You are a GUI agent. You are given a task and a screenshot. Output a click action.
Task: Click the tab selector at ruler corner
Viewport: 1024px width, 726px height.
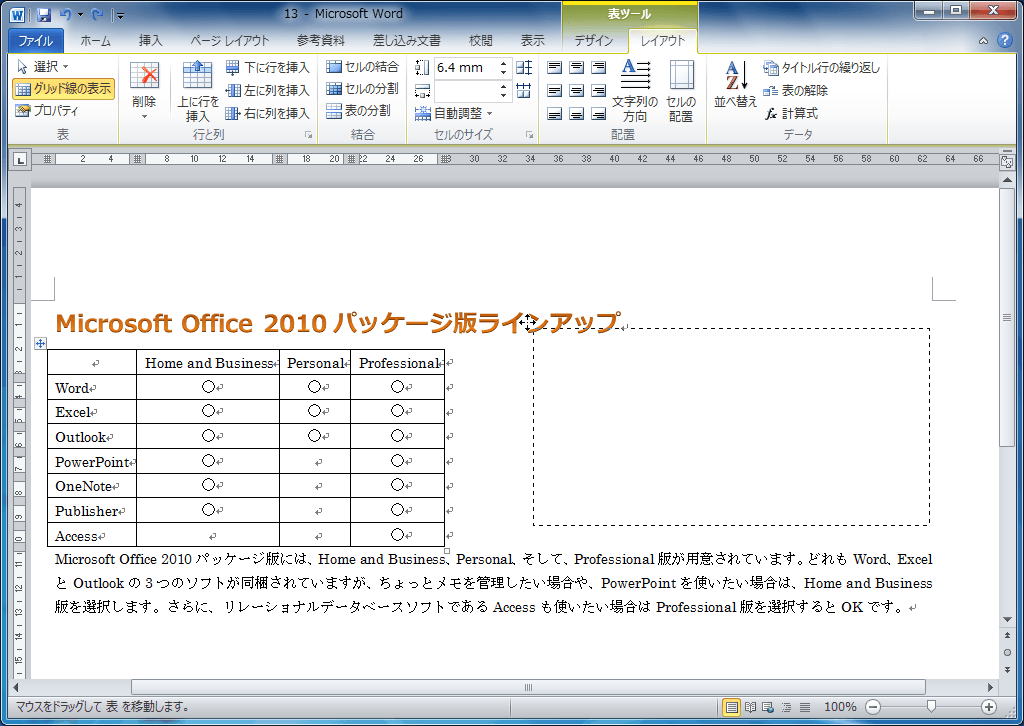point(20,159)
